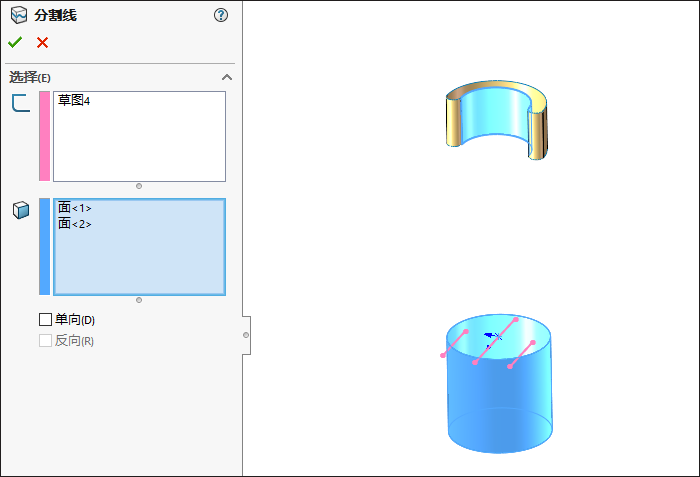This screenshot has height=477, width=700.
Task: Click the blue face selection color bar
Action: click(45, 247)
